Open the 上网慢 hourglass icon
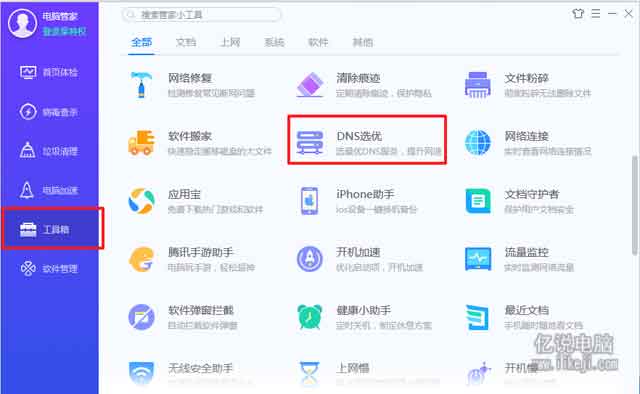 (309, 374)
